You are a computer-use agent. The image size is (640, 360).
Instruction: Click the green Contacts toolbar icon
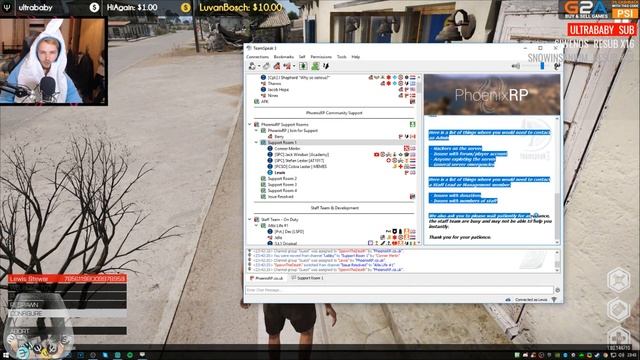click(x=315, y=66)
